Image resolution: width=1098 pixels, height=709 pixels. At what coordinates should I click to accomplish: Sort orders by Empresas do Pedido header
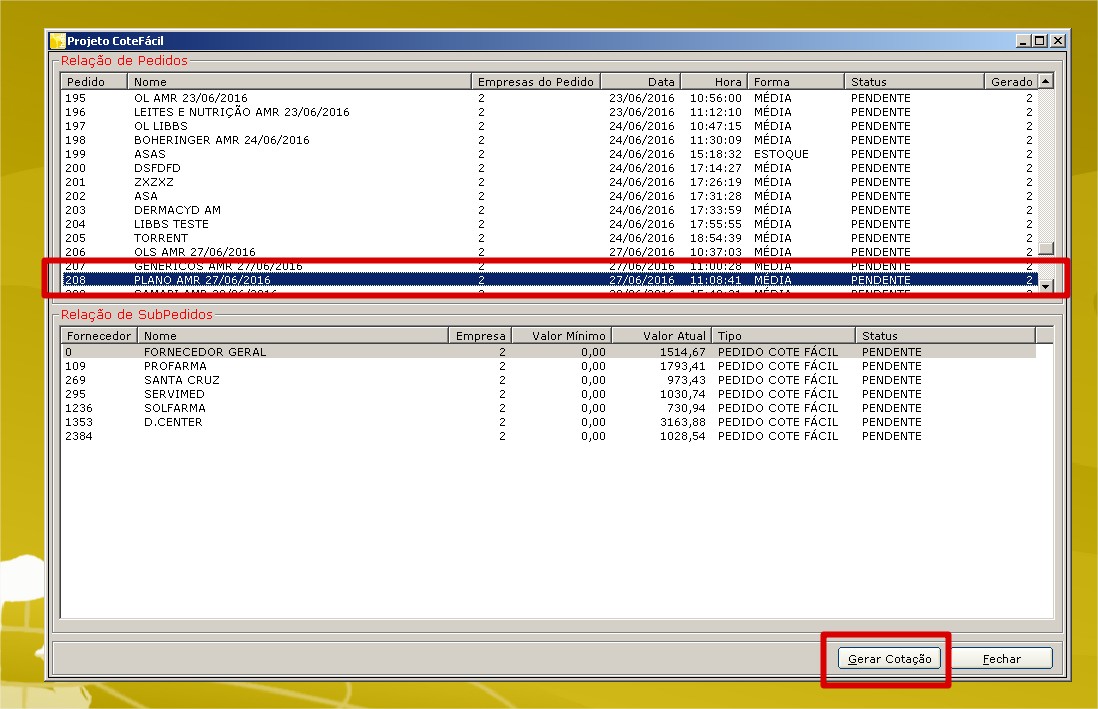pyautogui.click(x=535, y=82)
